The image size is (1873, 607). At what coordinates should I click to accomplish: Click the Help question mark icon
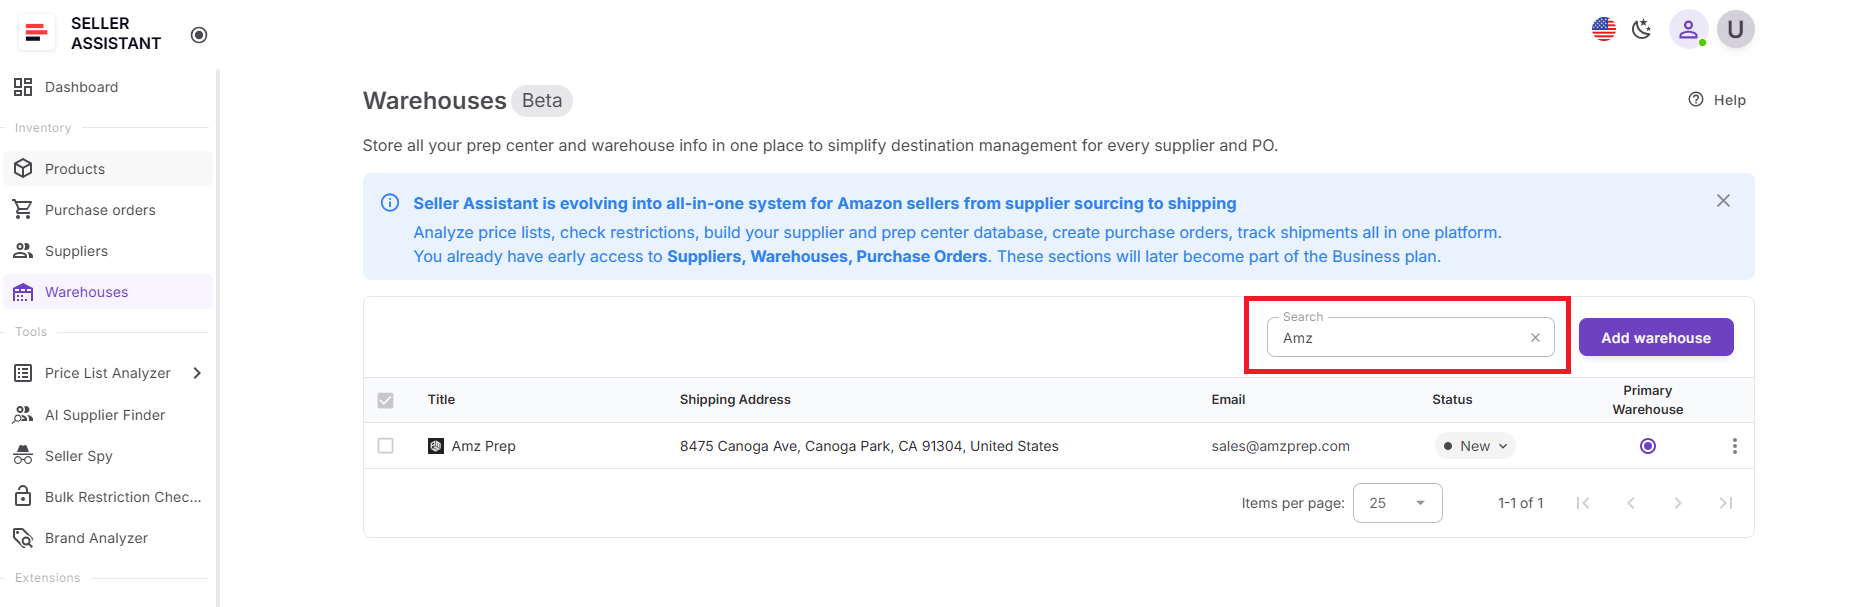tap(1696, 100)
